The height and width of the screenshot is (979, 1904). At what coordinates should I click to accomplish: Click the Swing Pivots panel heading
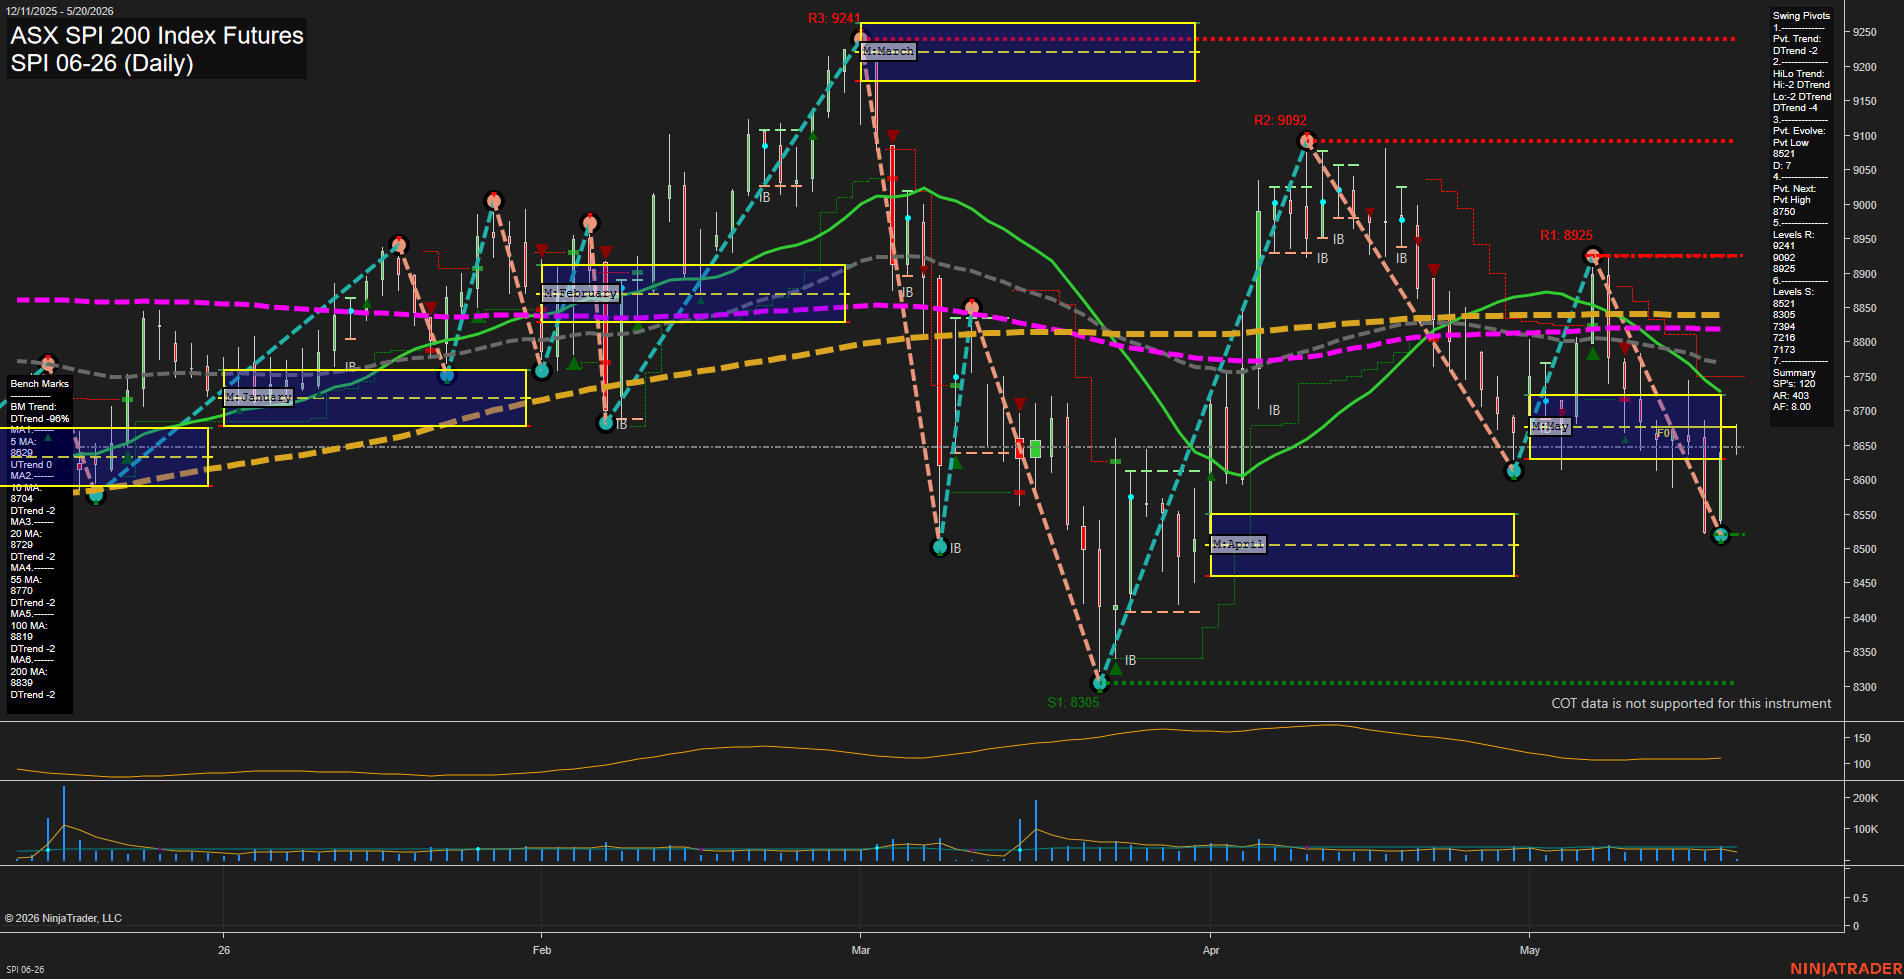coord(1801,16)
